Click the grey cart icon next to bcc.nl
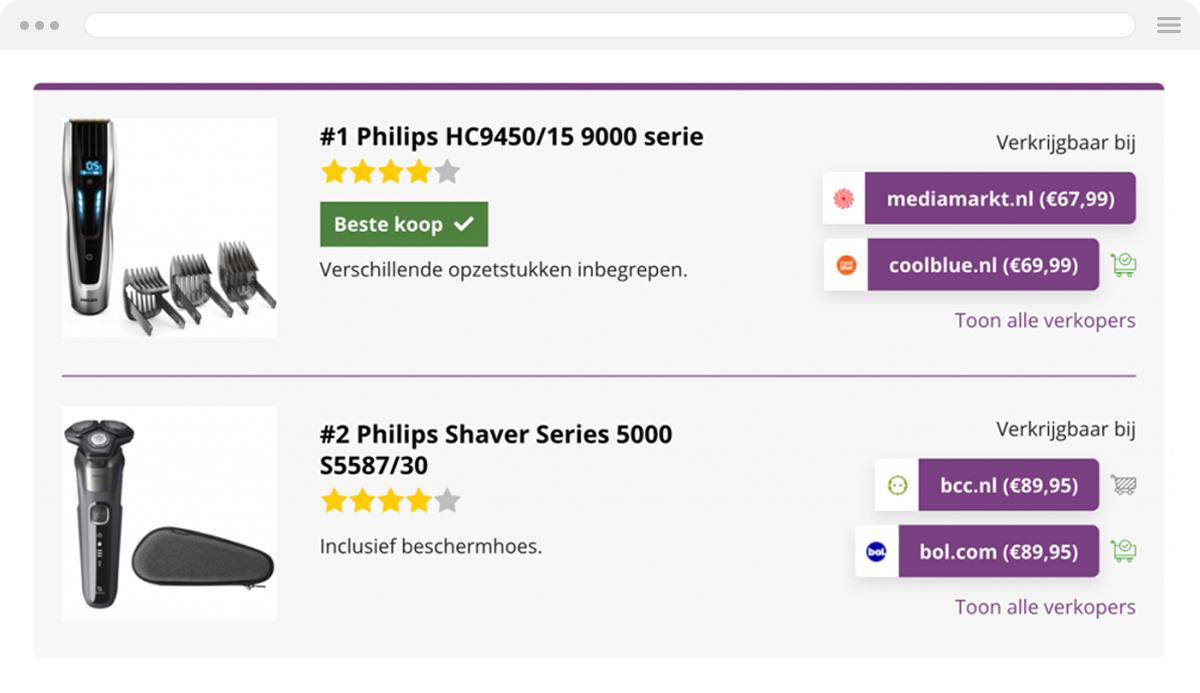The width and height of the screenshot is (1200, 693). tap(1123, 484)
